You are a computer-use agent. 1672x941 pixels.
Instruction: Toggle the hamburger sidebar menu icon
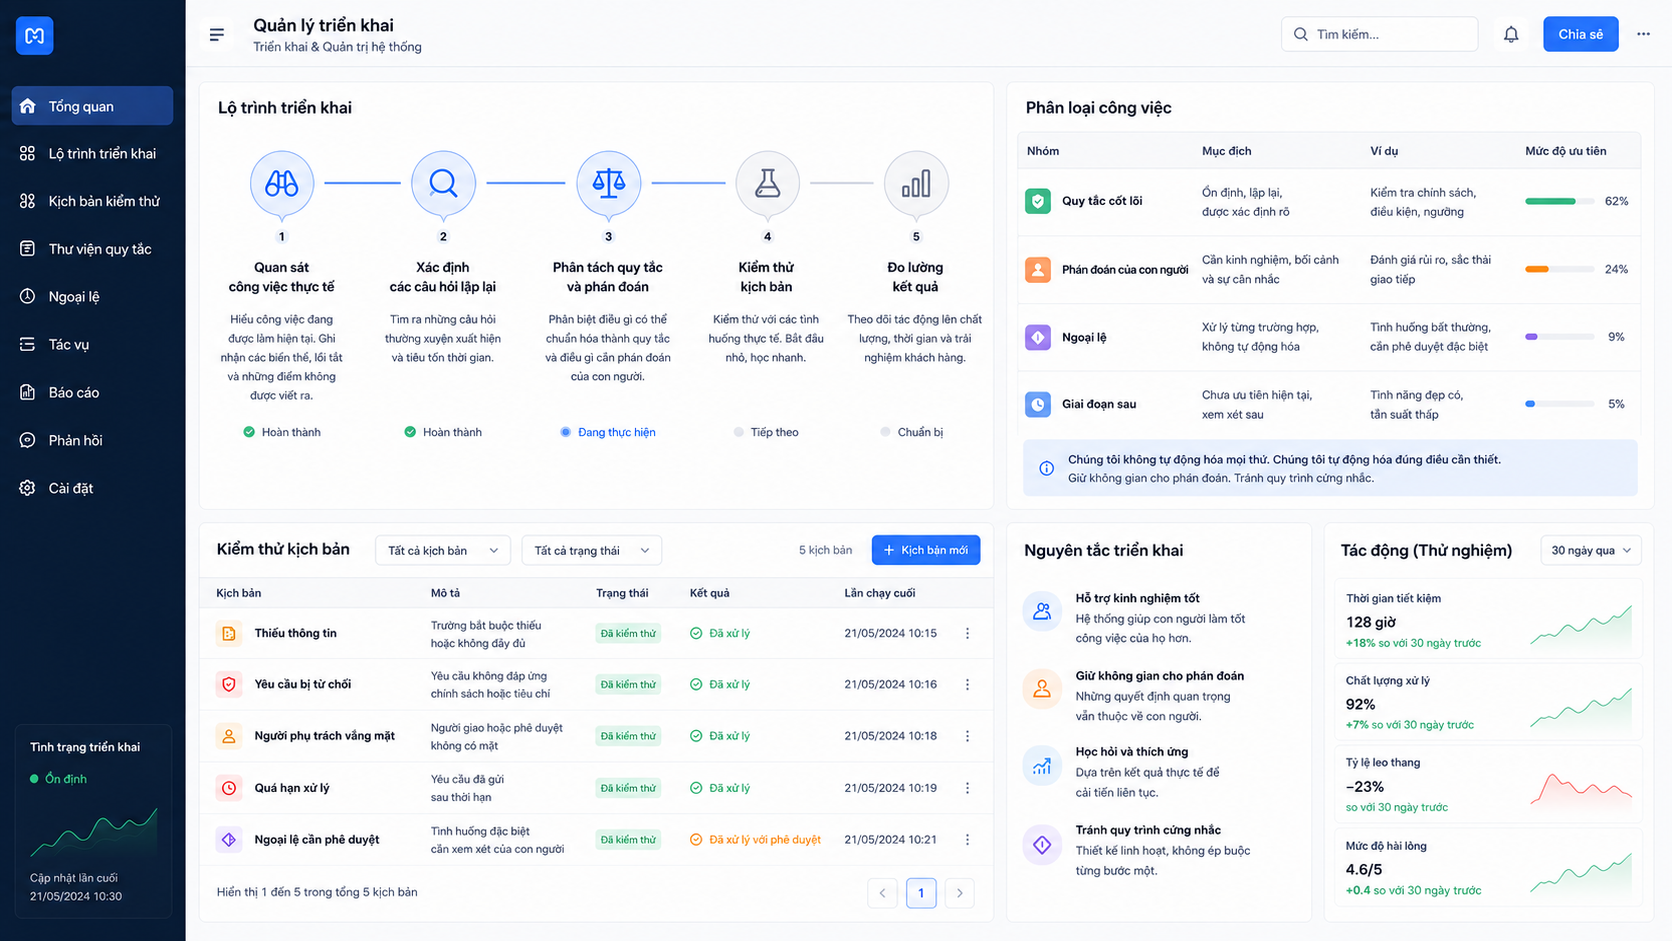217,35
